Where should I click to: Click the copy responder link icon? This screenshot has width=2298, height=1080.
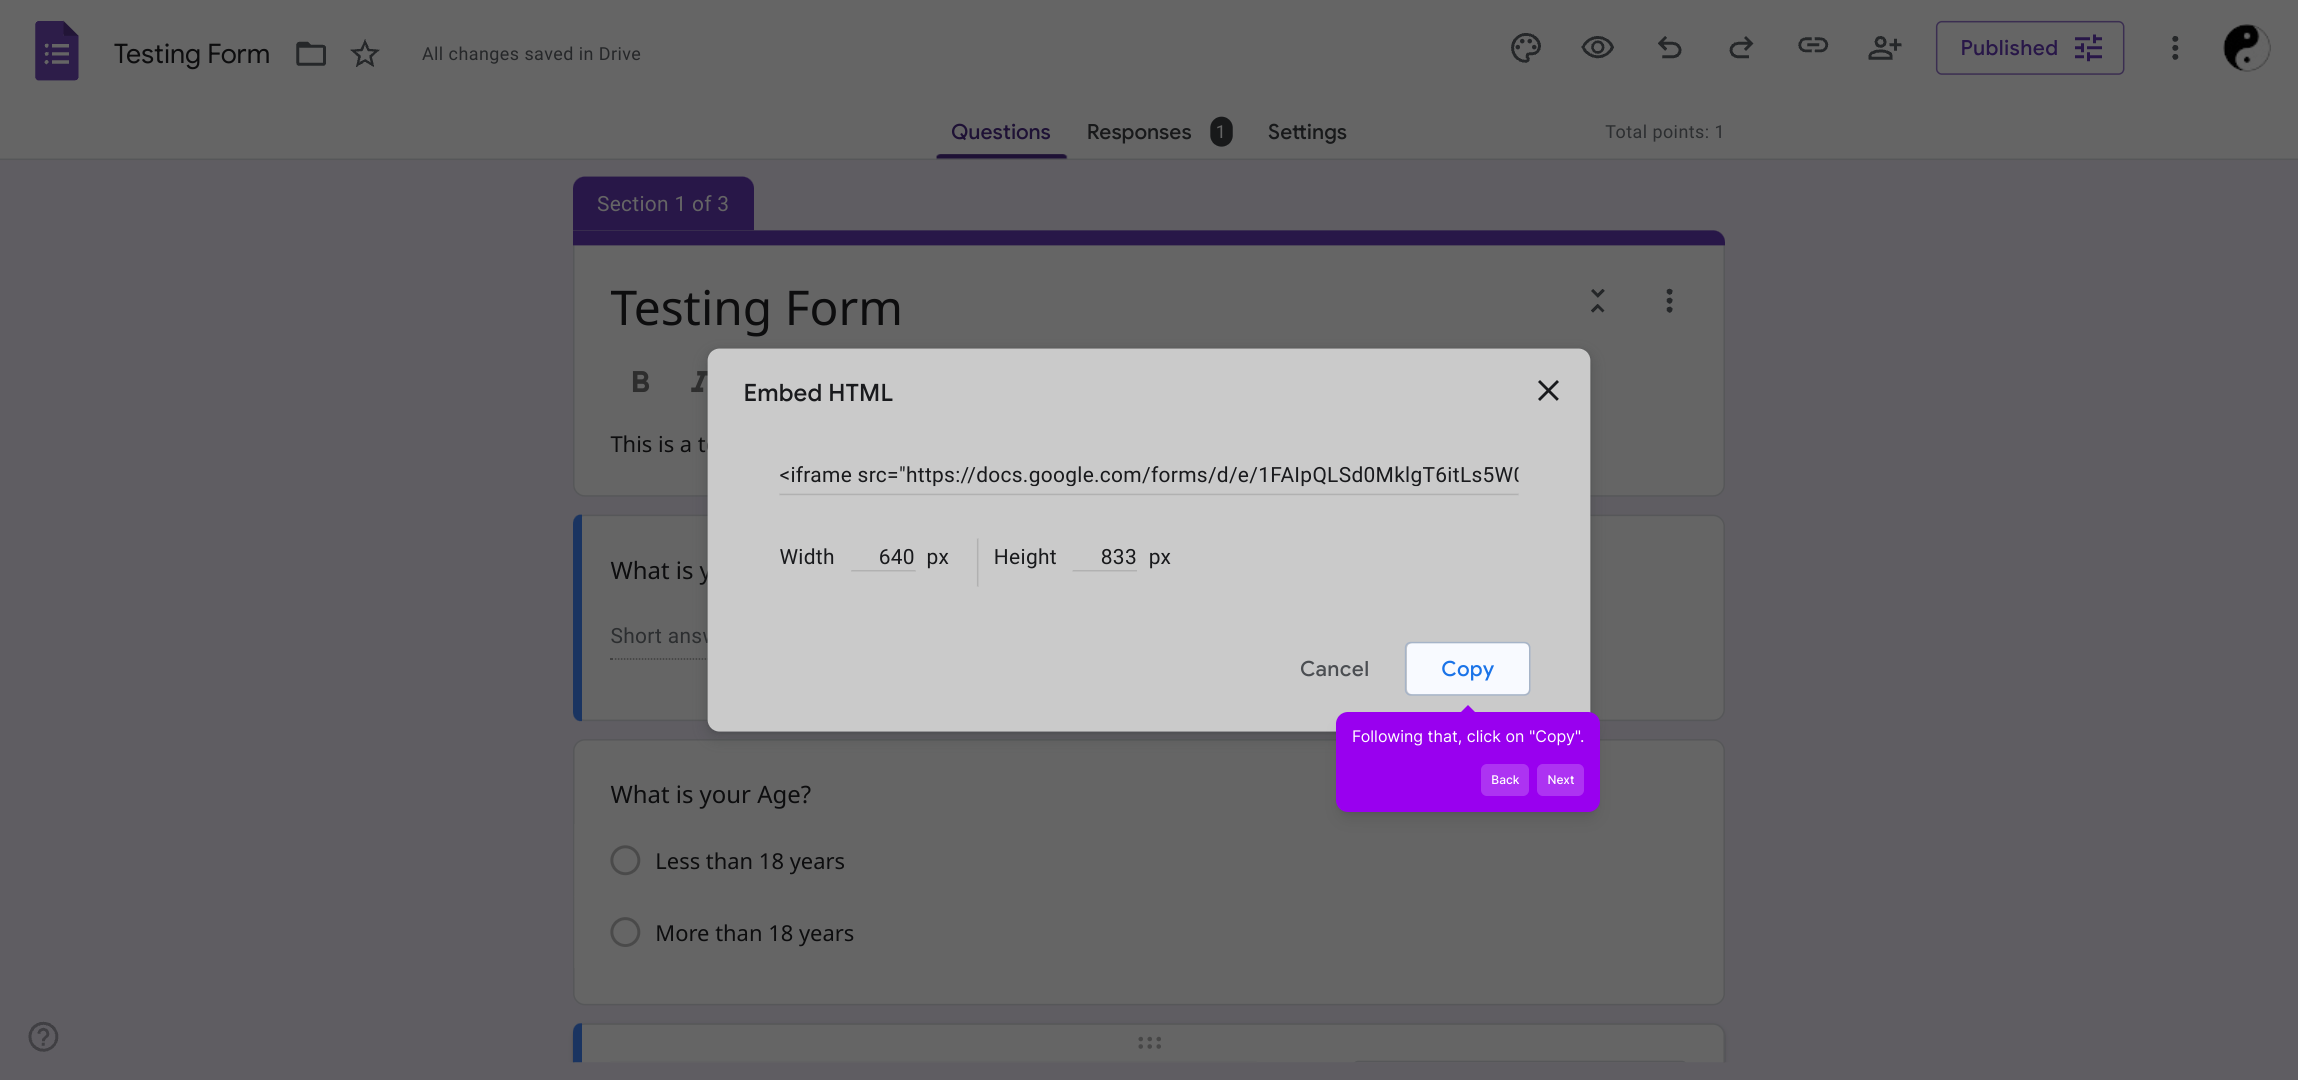[1812, 46]
